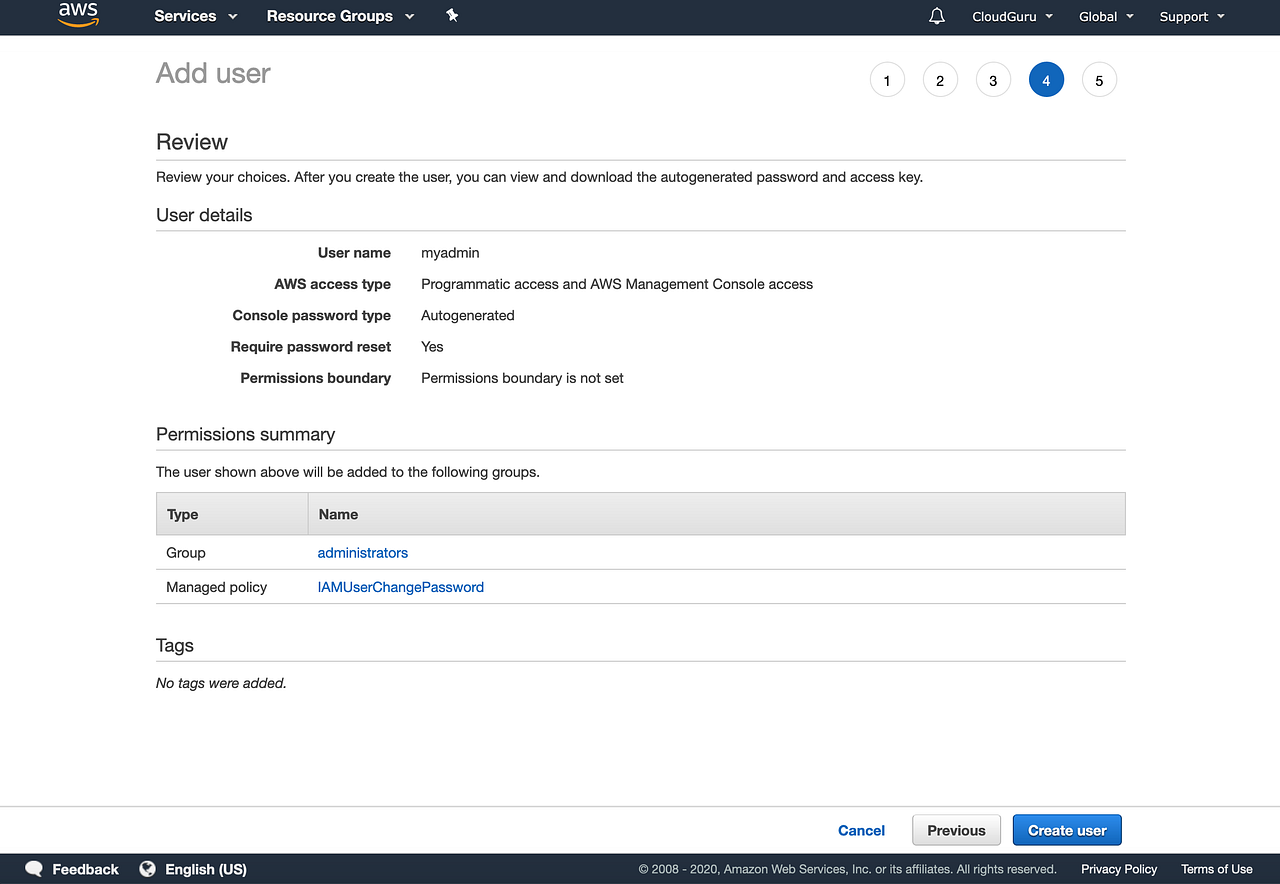Expand the CloudGuru account menu

1012,16
